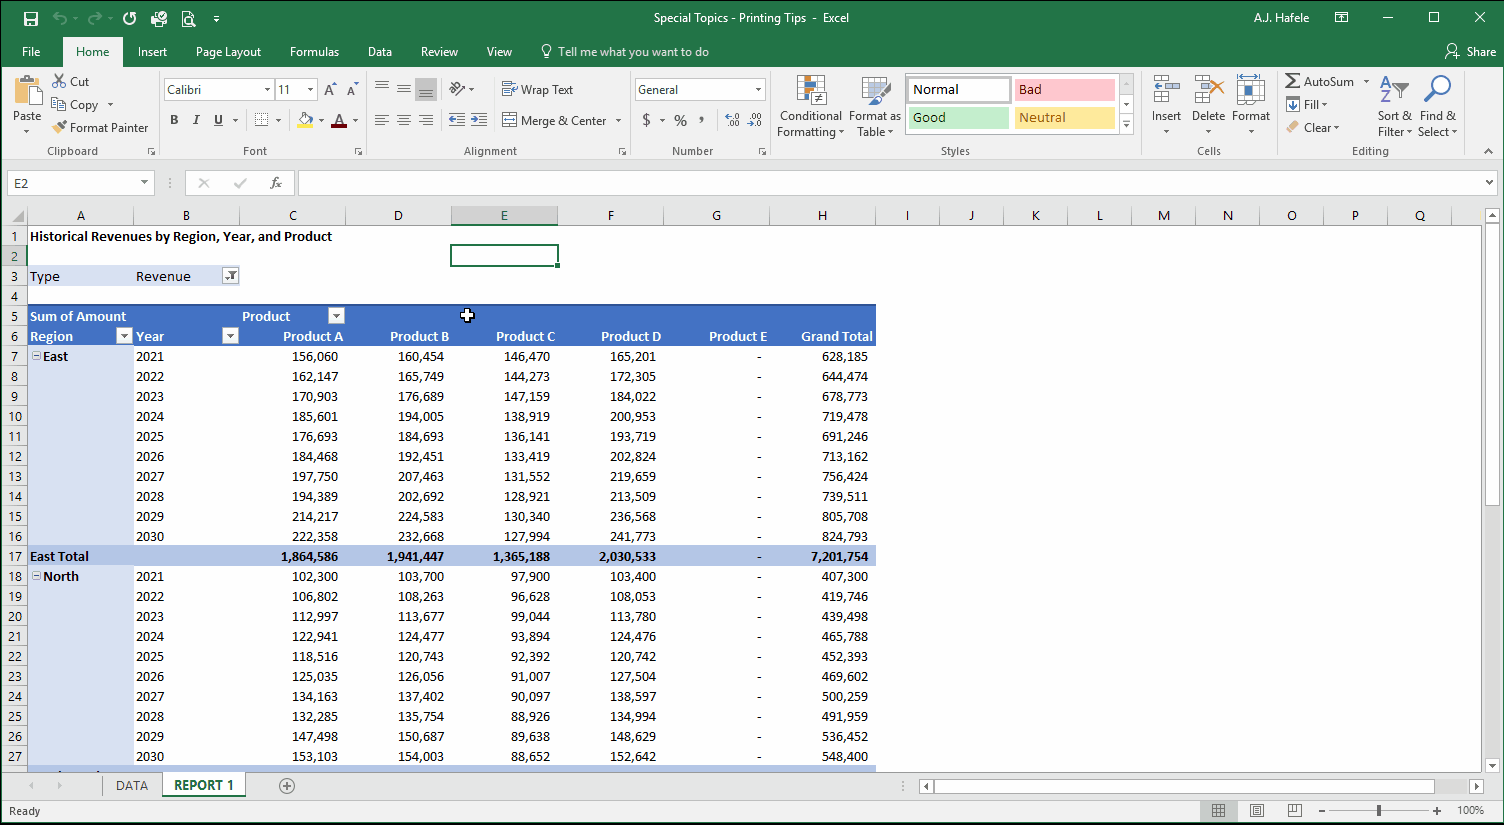
Task: Toggle Bold formatting
Action: [x=174, y=120]
